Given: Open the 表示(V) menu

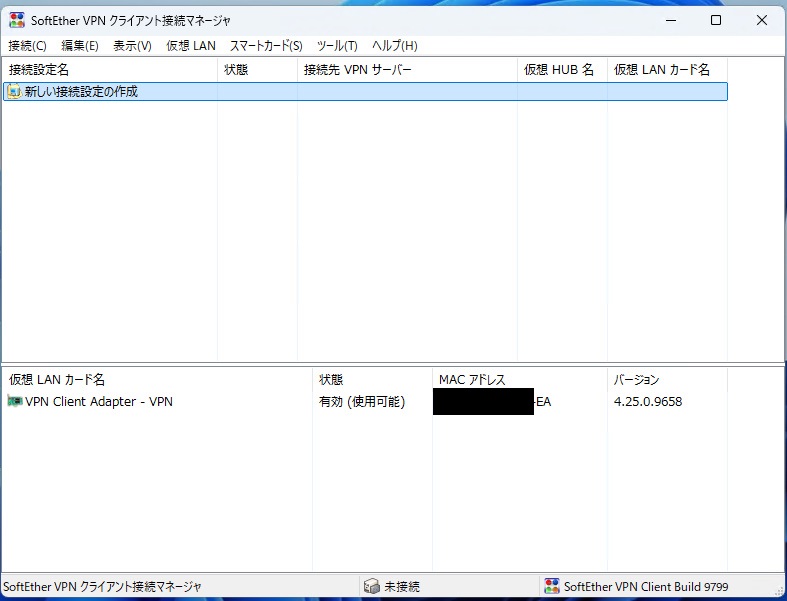Looking at the screenshot, I should point(132,46).
